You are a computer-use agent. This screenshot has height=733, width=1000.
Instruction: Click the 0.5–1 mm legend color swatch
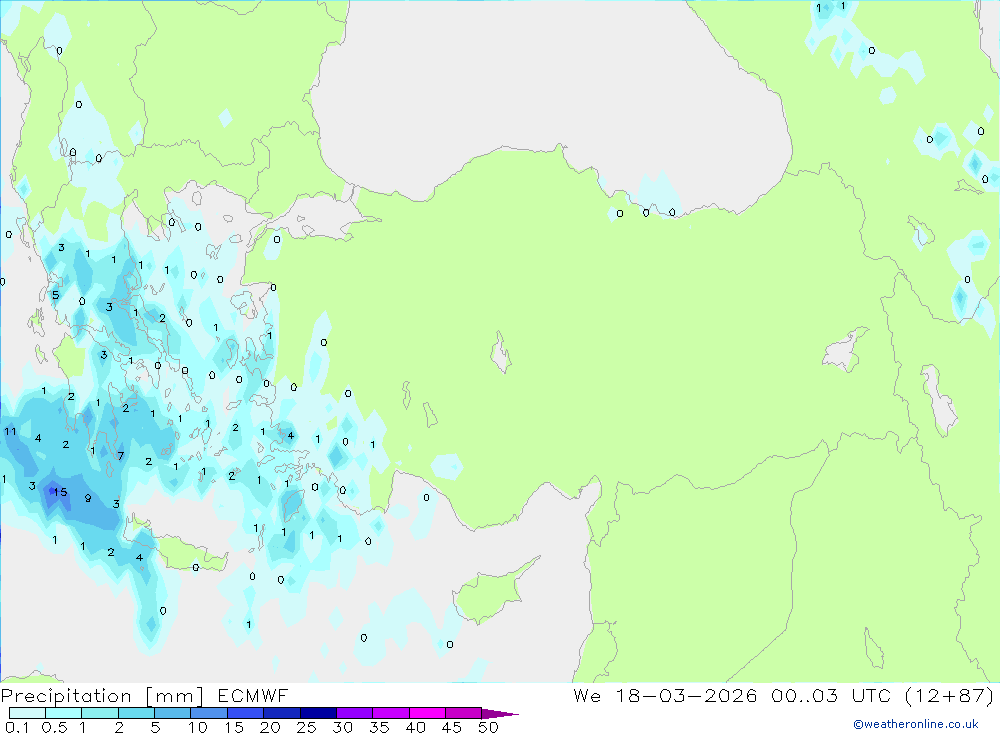pyautogui.click(x=64, y=713)
